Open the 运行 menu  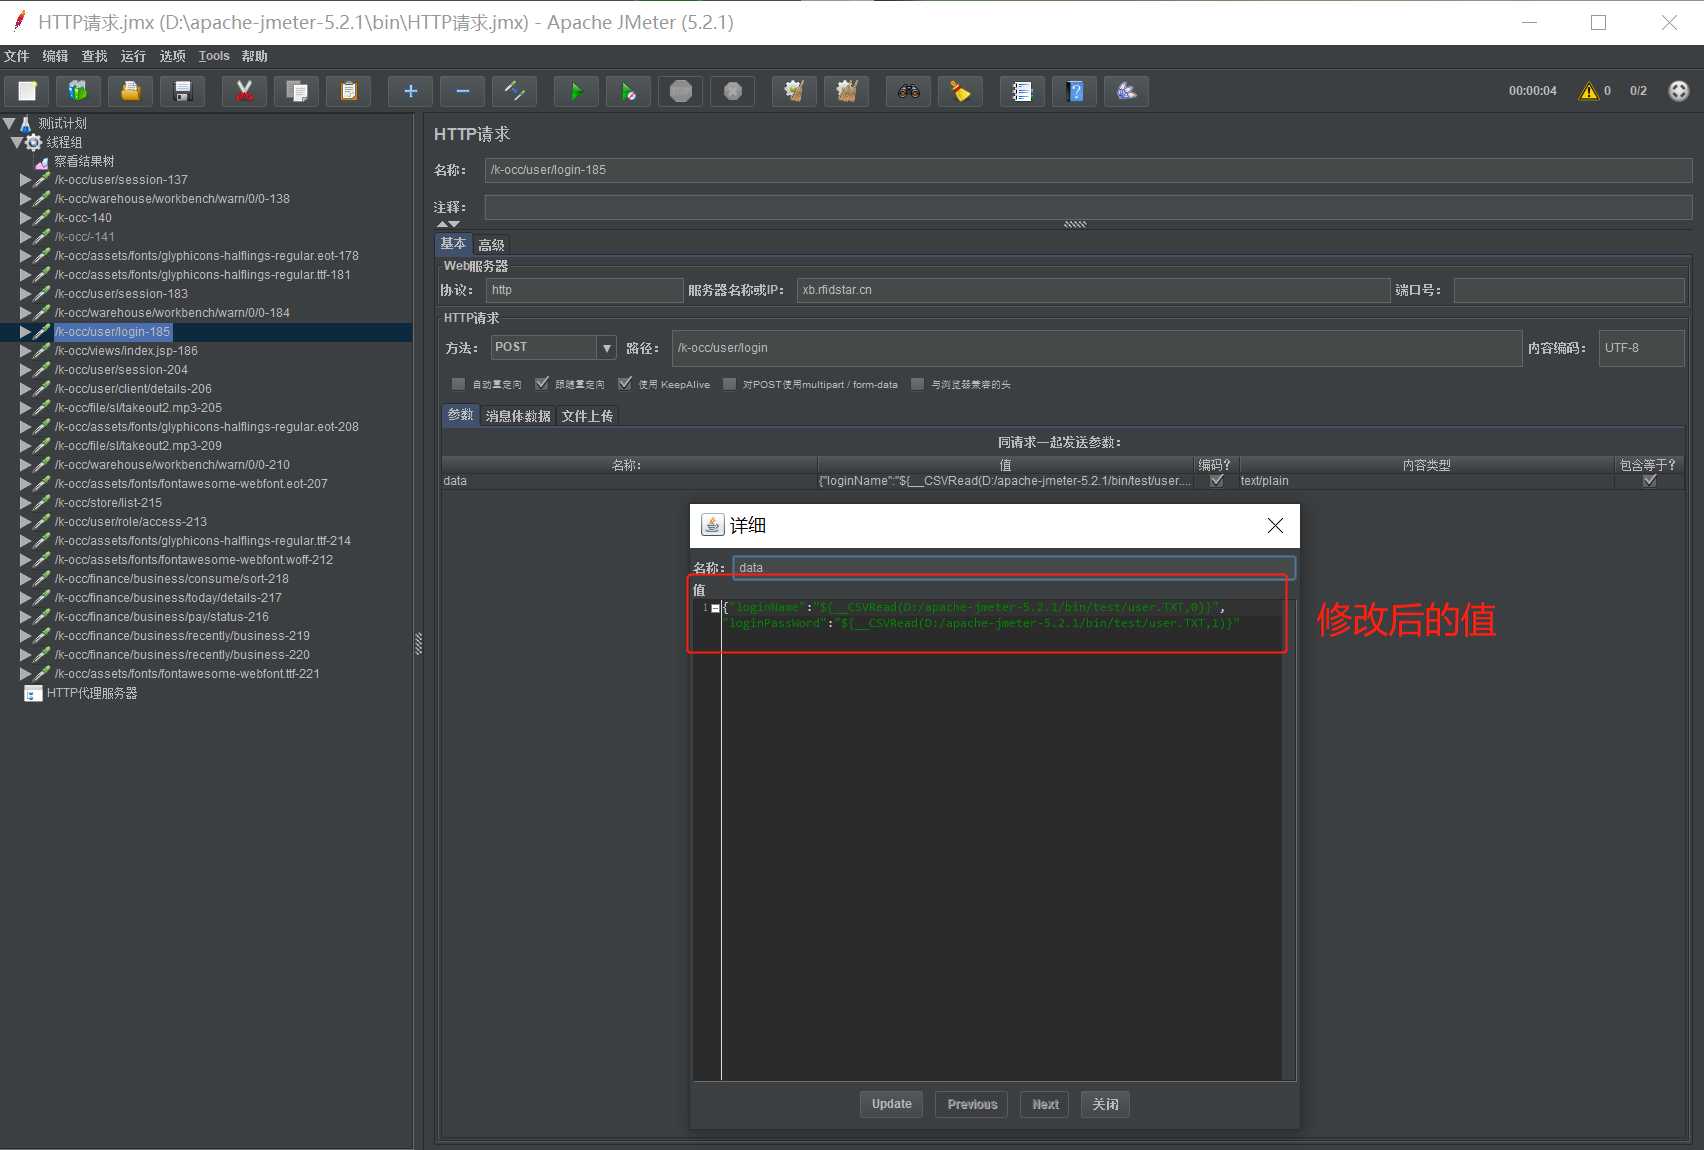[133, 56]
